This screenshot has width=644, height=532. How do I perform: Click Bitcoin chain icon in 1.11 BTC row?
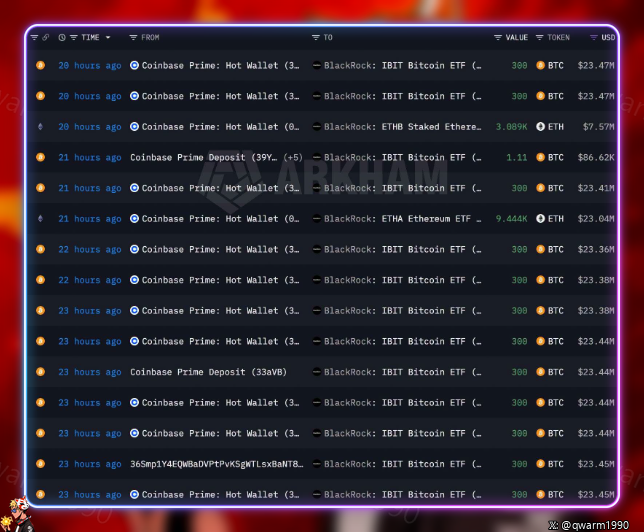click(x=40, y=157)
